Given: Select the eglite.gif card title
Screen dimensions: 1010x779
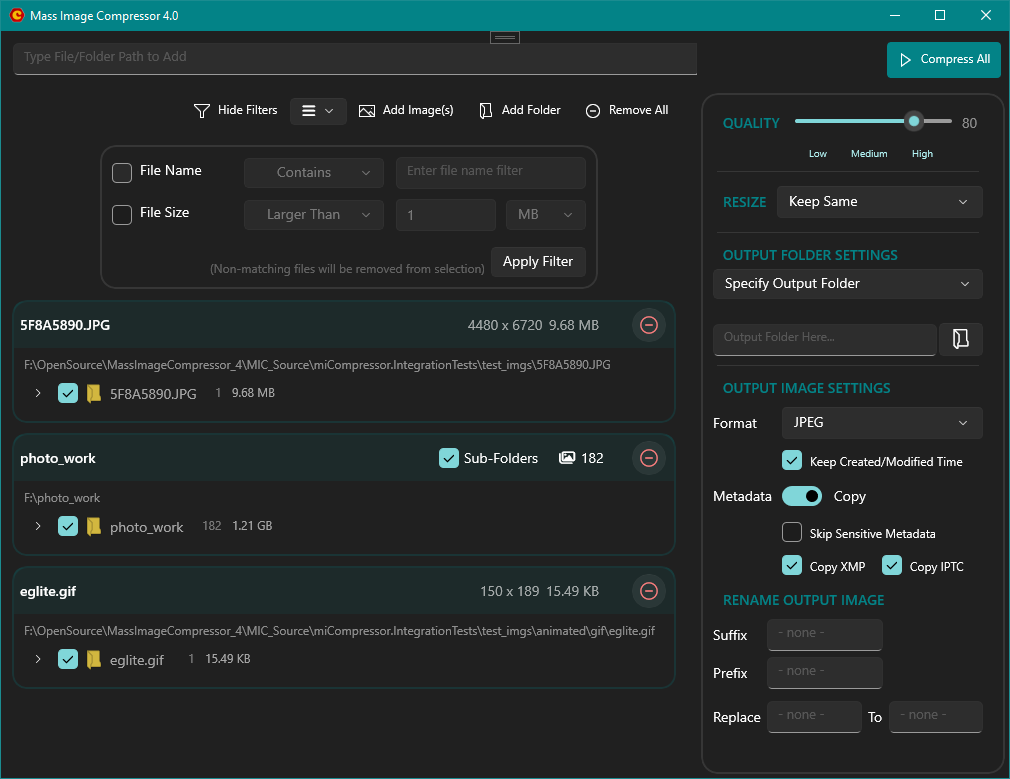Looking at the screenshot, I should tap(48, 591).
